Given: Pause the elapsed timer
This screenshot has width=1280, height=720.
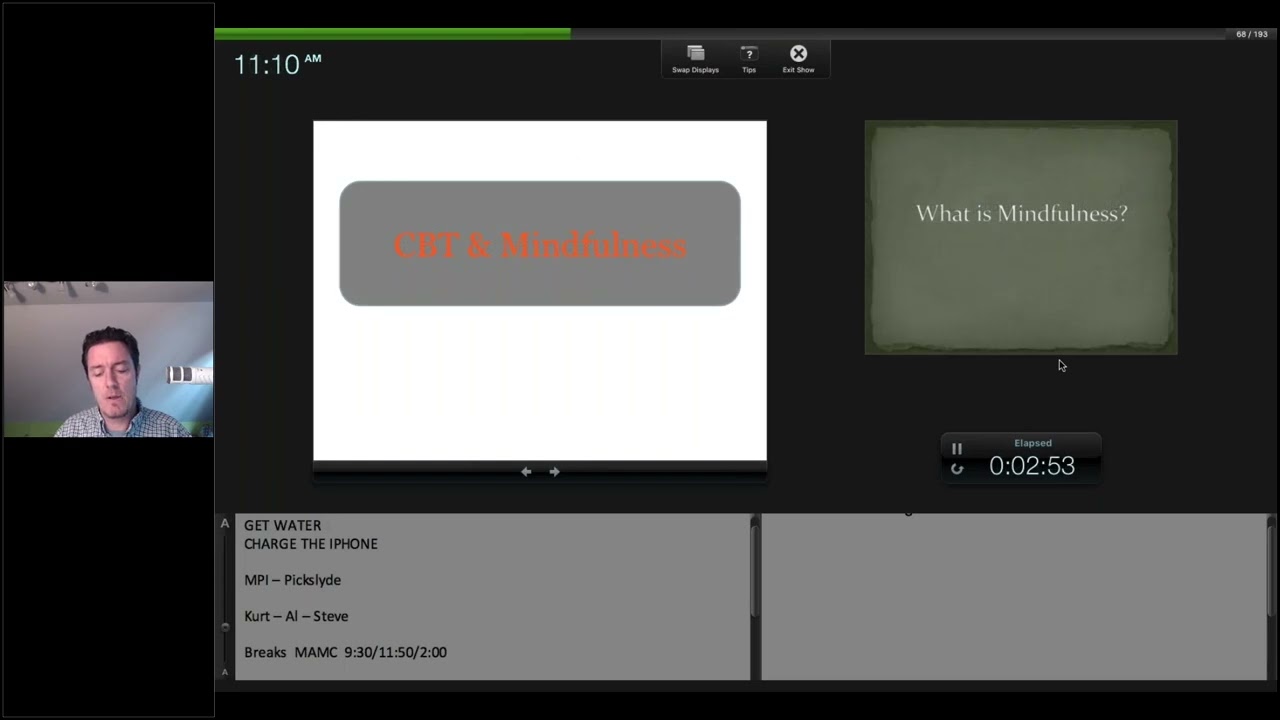Looking at the screenshot, I should click(957, 449).
